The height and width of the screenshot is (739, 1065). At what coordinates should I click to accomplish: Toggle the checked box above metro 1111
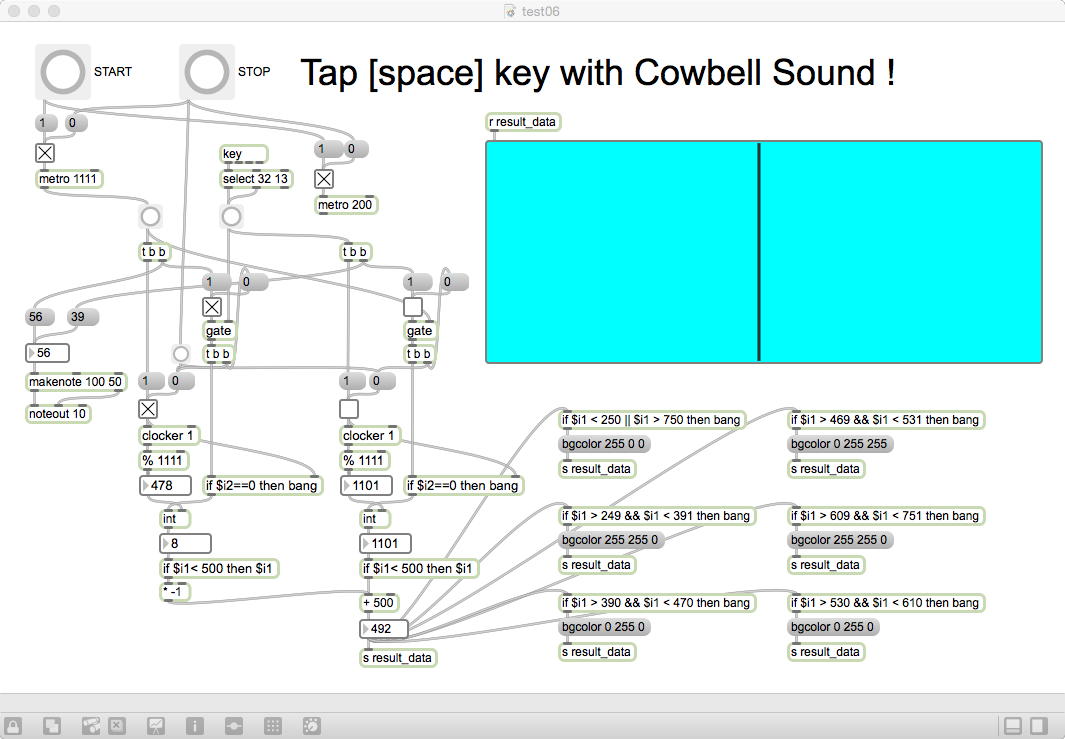tap(45, 153)
